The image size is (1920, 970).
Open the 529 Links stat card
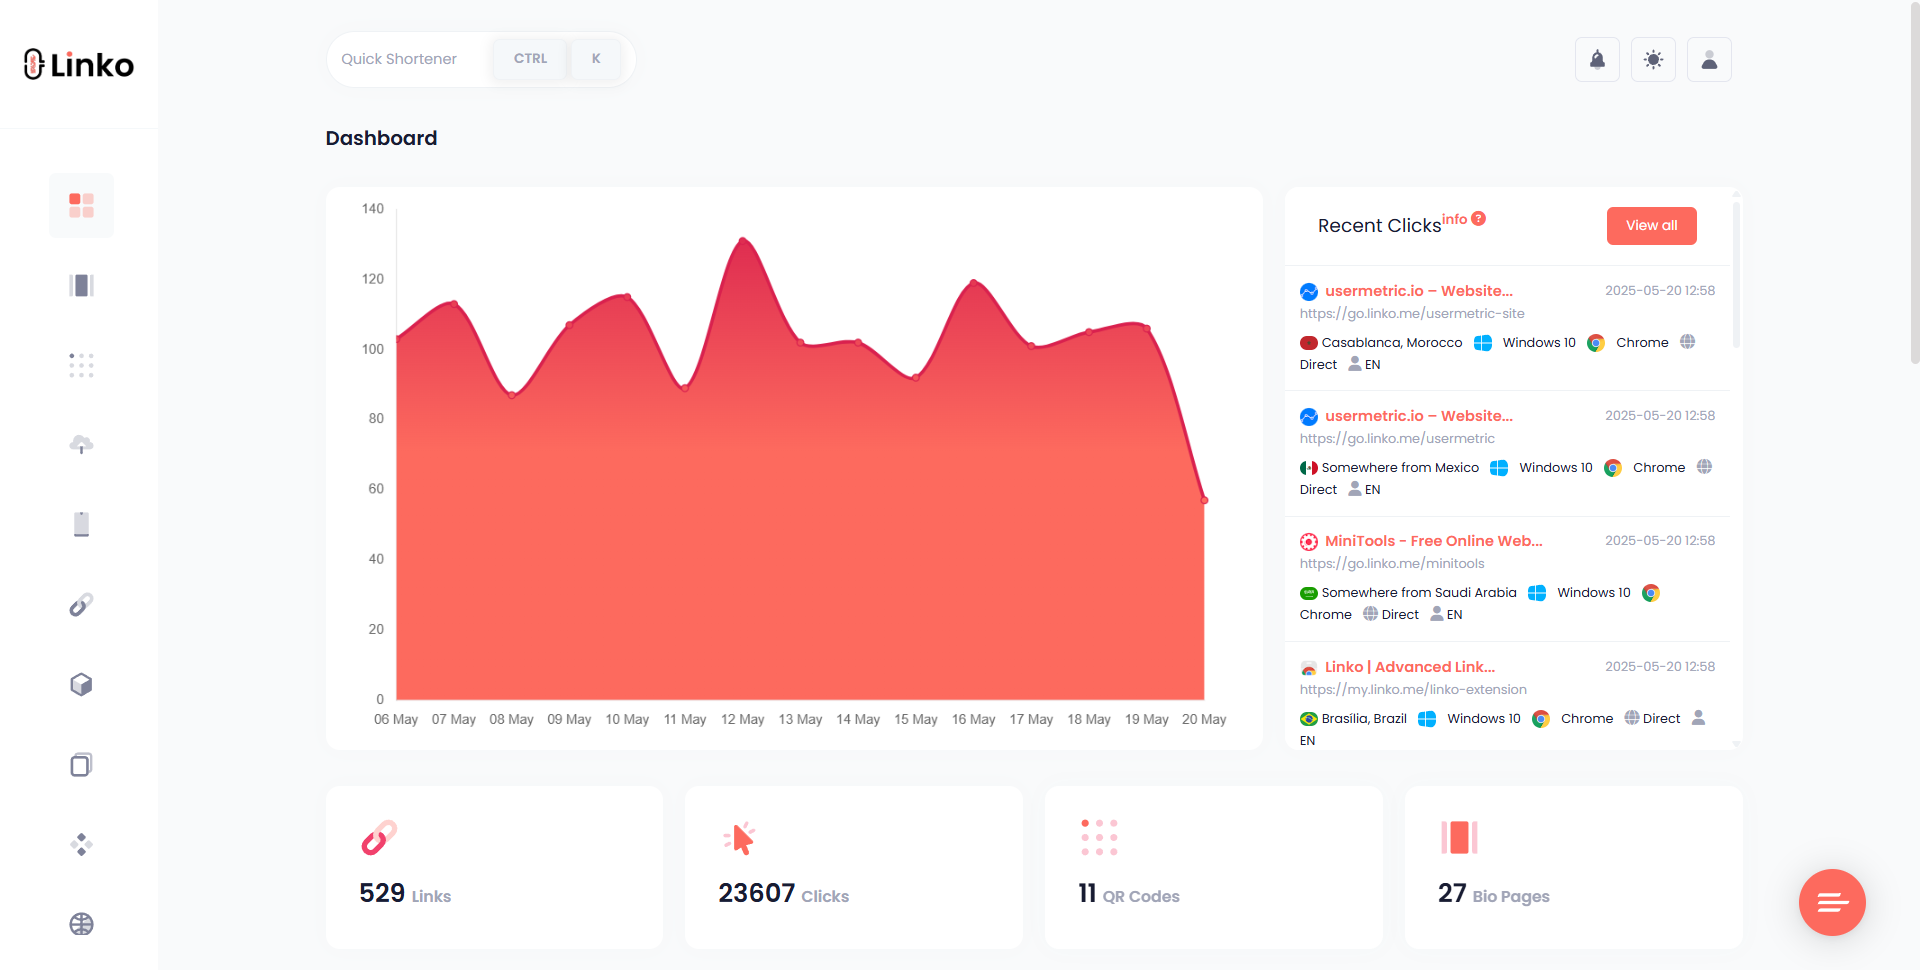tap(494, 867)
